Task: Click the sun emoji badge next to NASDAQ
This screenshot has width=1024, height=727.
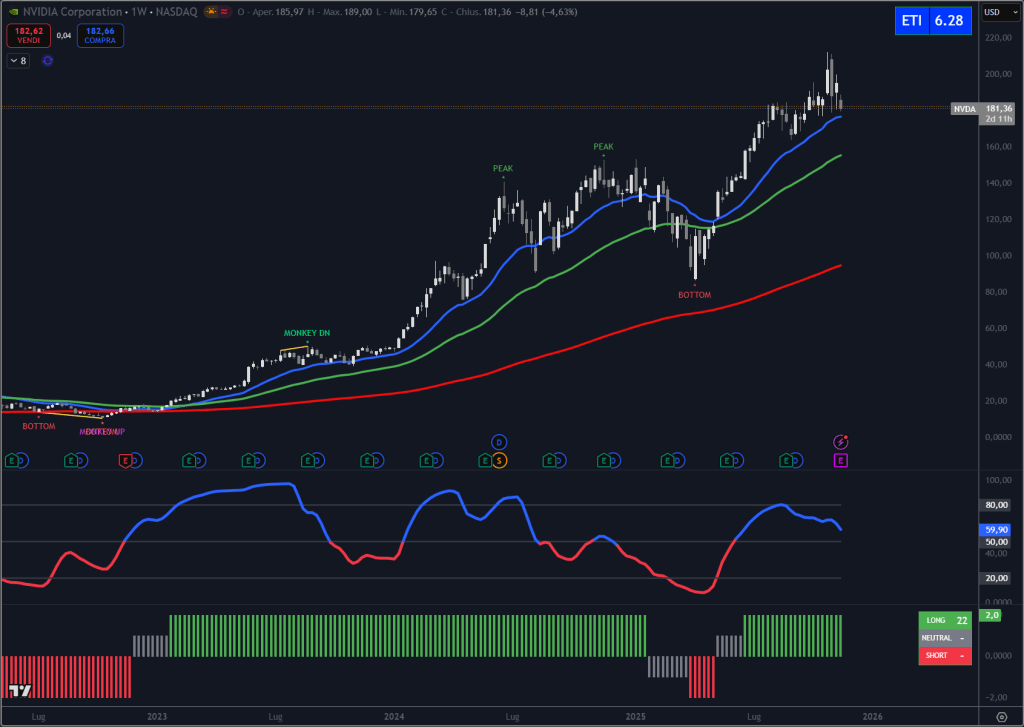Action: (x=211, y=12)
